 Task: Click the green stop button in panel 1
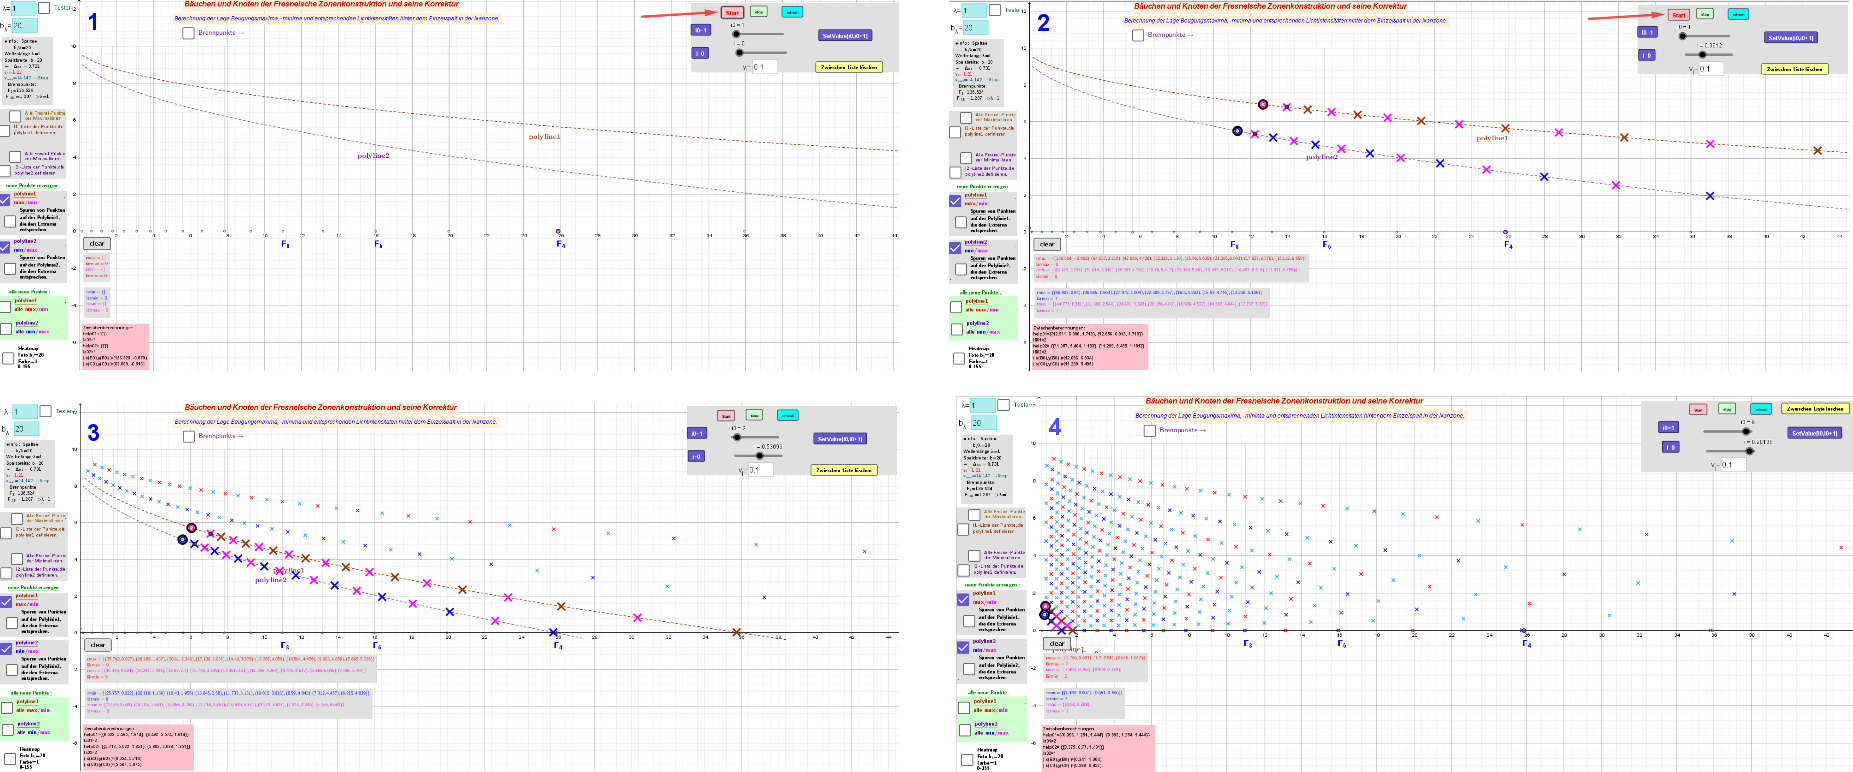[x=759, y=13]
